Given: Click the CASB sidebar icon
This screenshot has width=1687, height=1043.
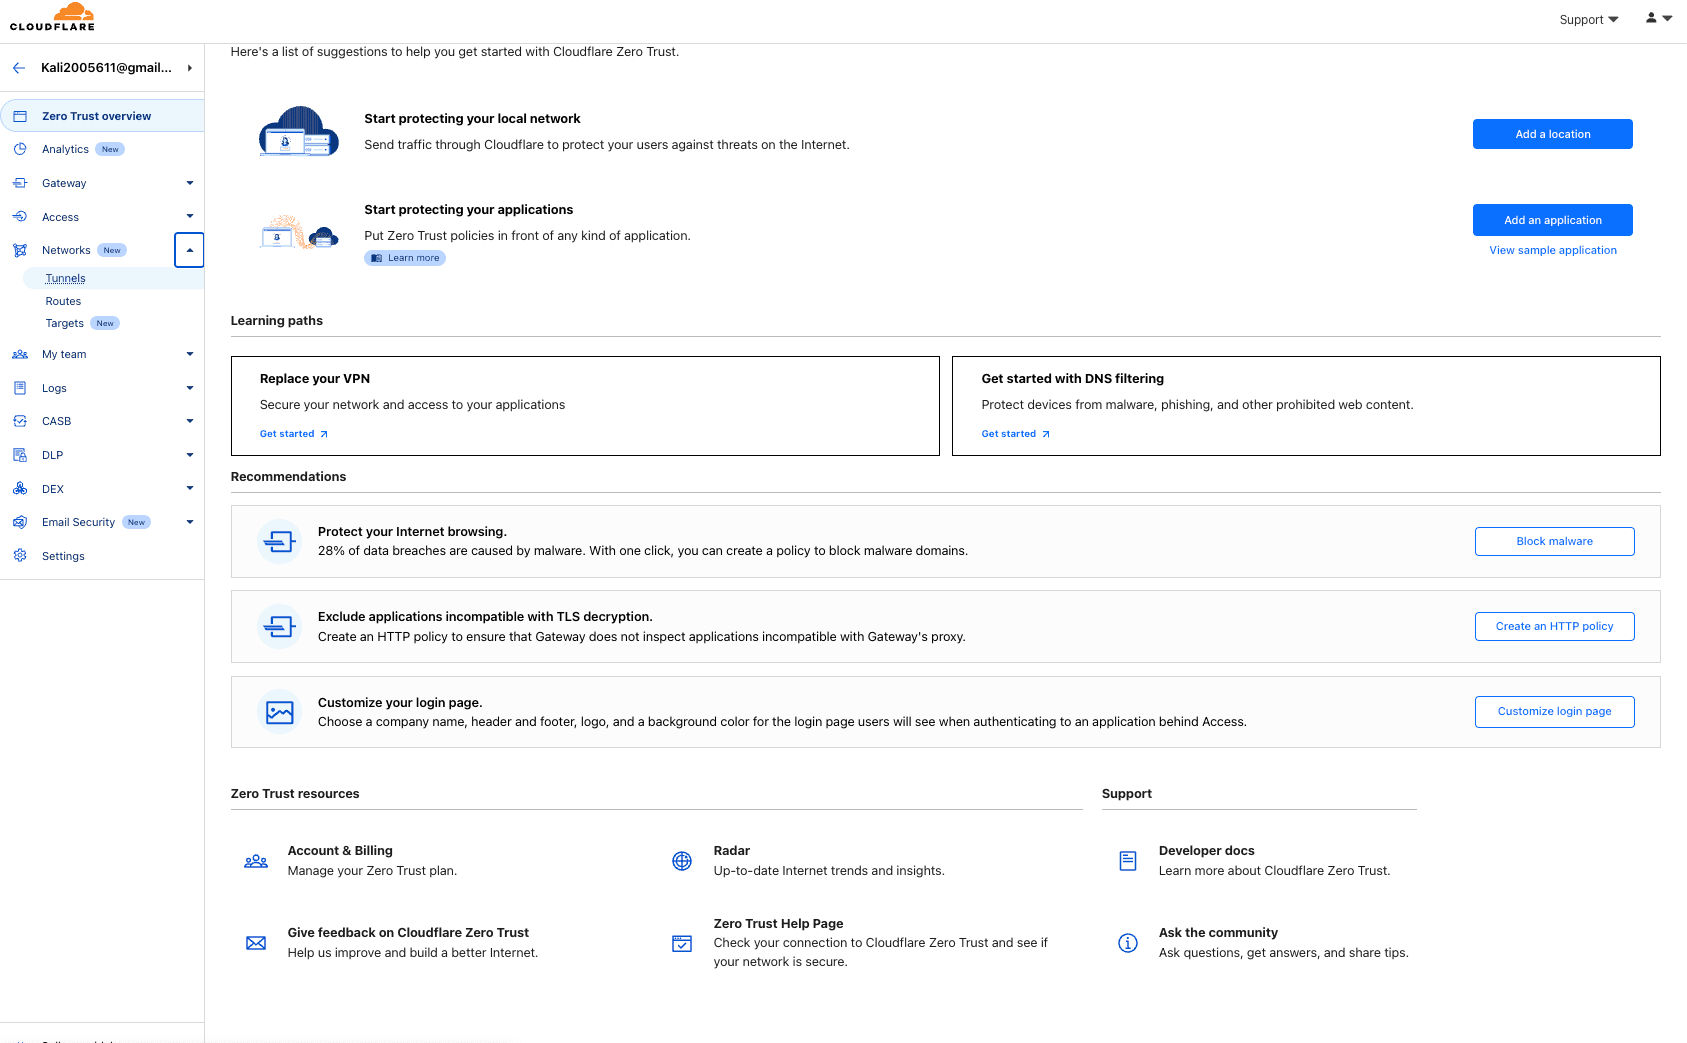Looking at the screenshot, I should 20,420.
